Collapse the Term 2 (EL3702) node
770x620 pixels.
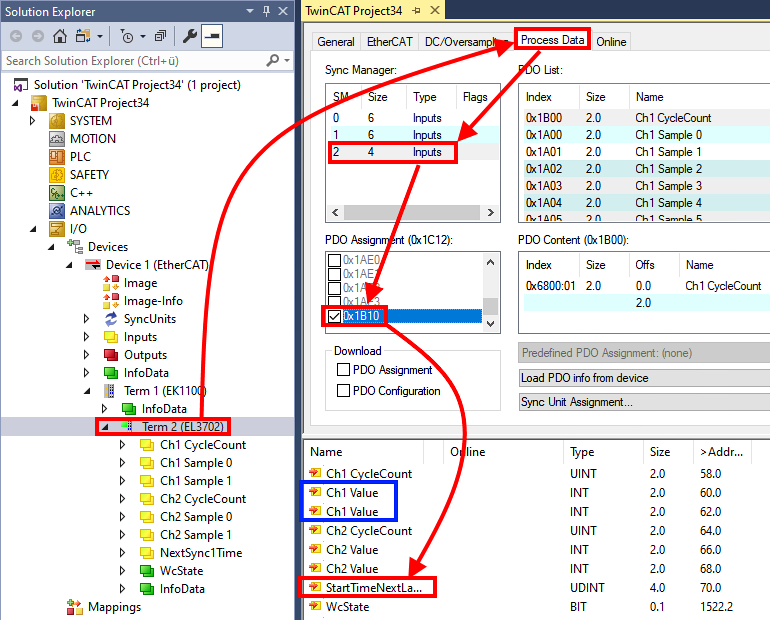(x=105, y=427)
